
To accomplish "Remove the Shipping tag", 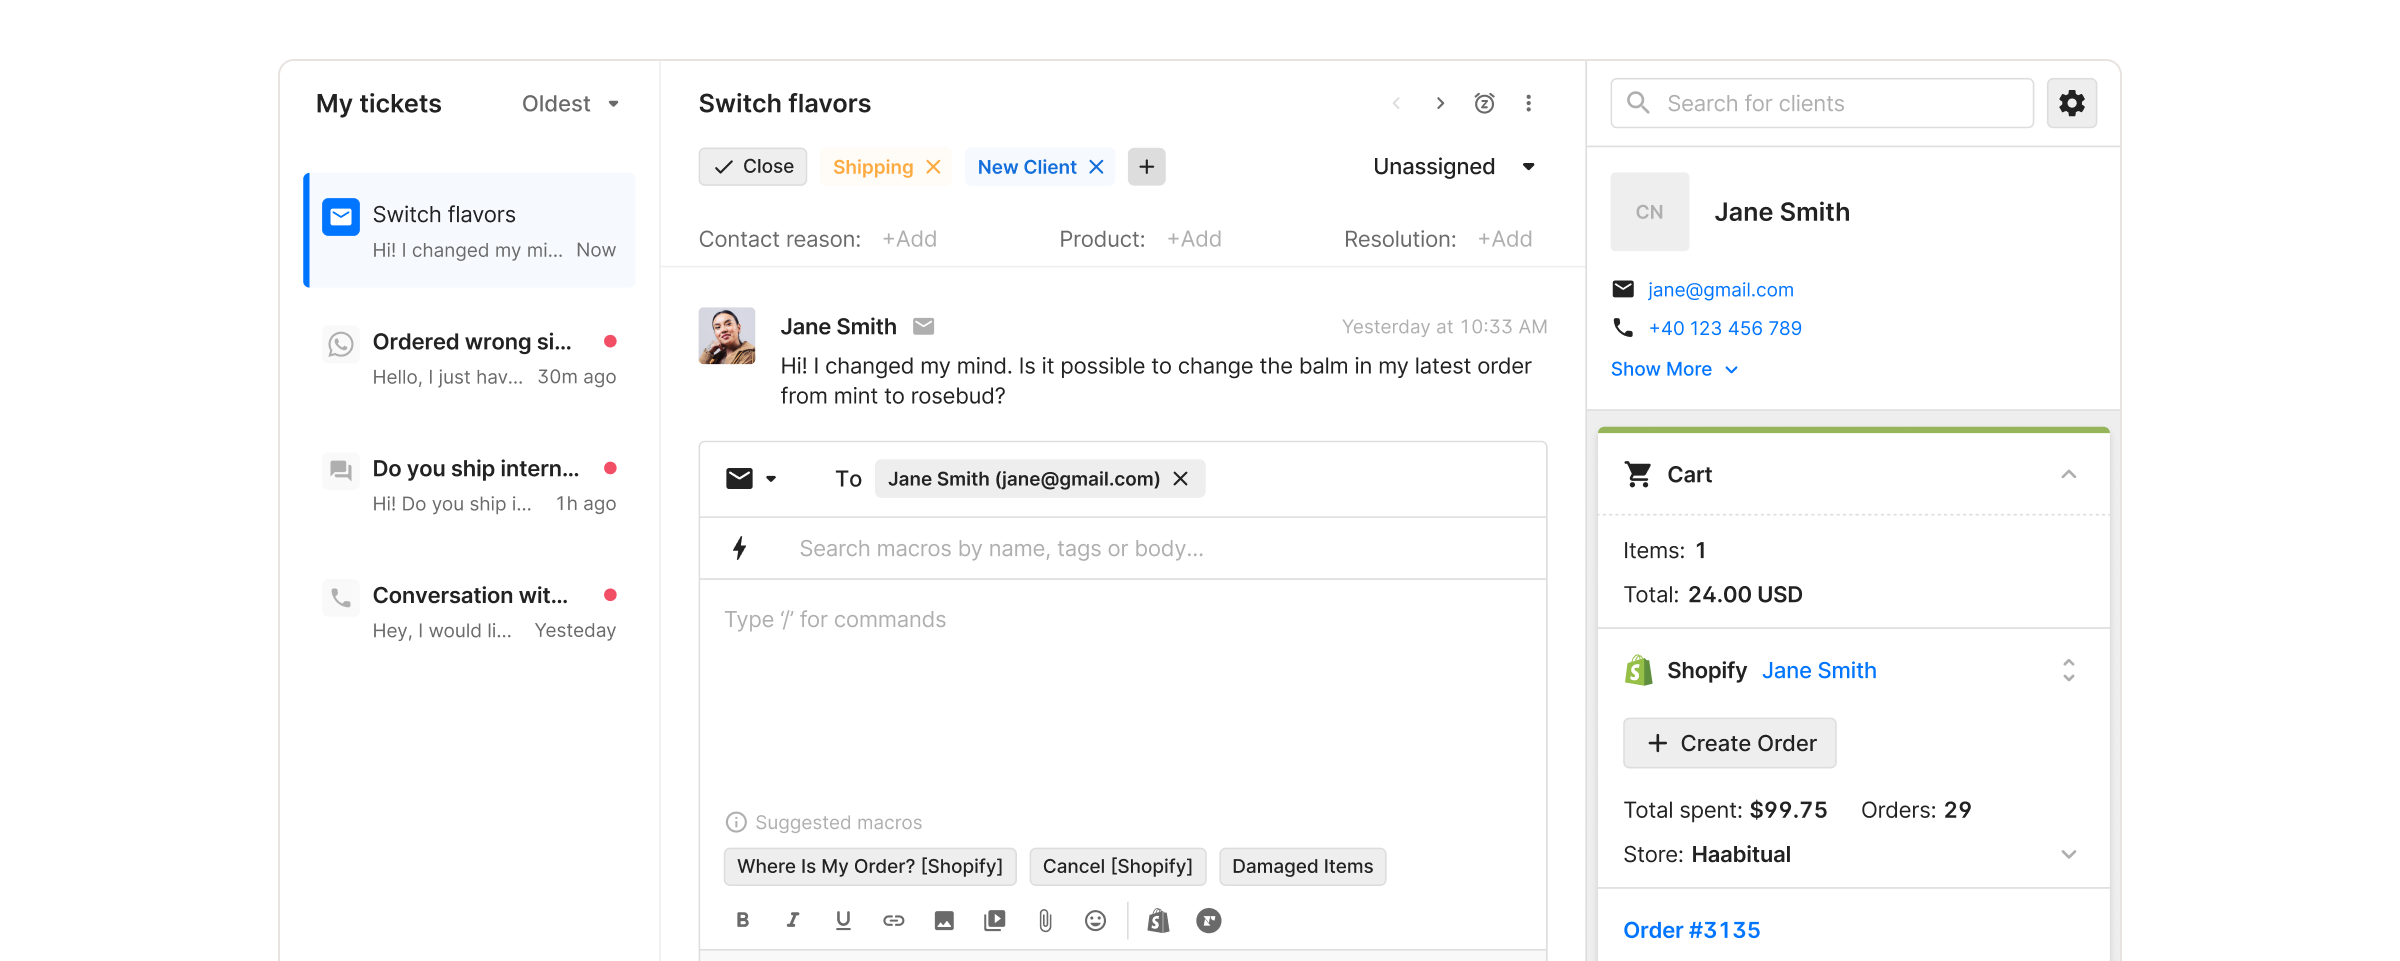I will click(933, 167).
